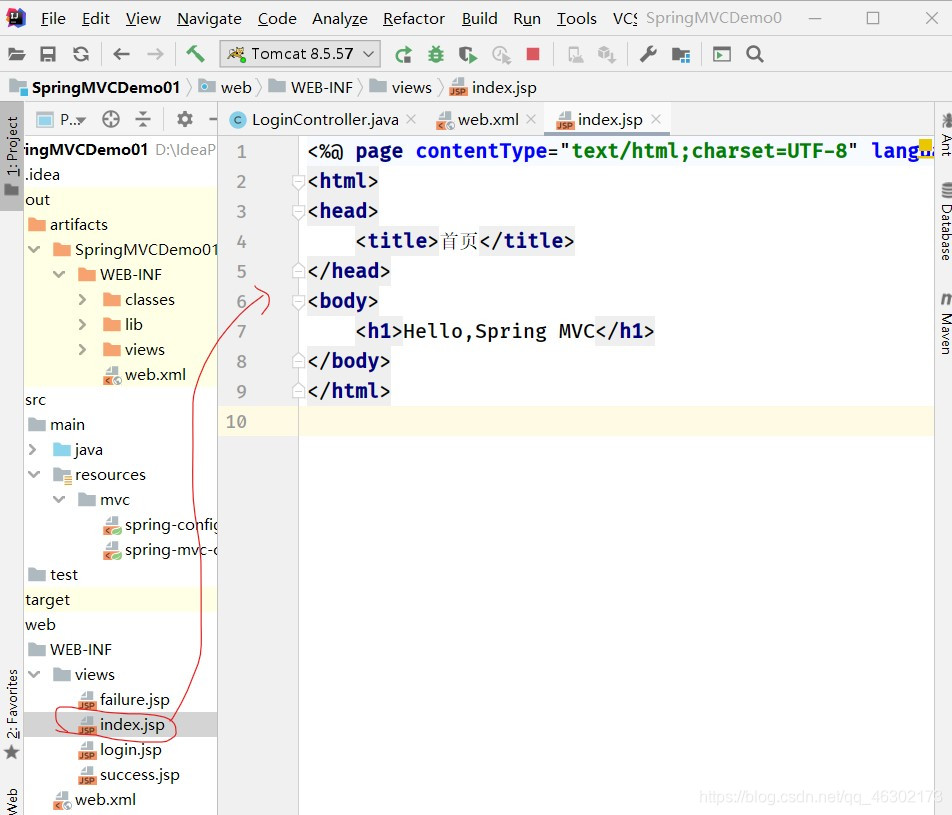The height and width of the screenshot is (815, 952).
Task: Close the web.xml editor tab
Action: point(531,119)
